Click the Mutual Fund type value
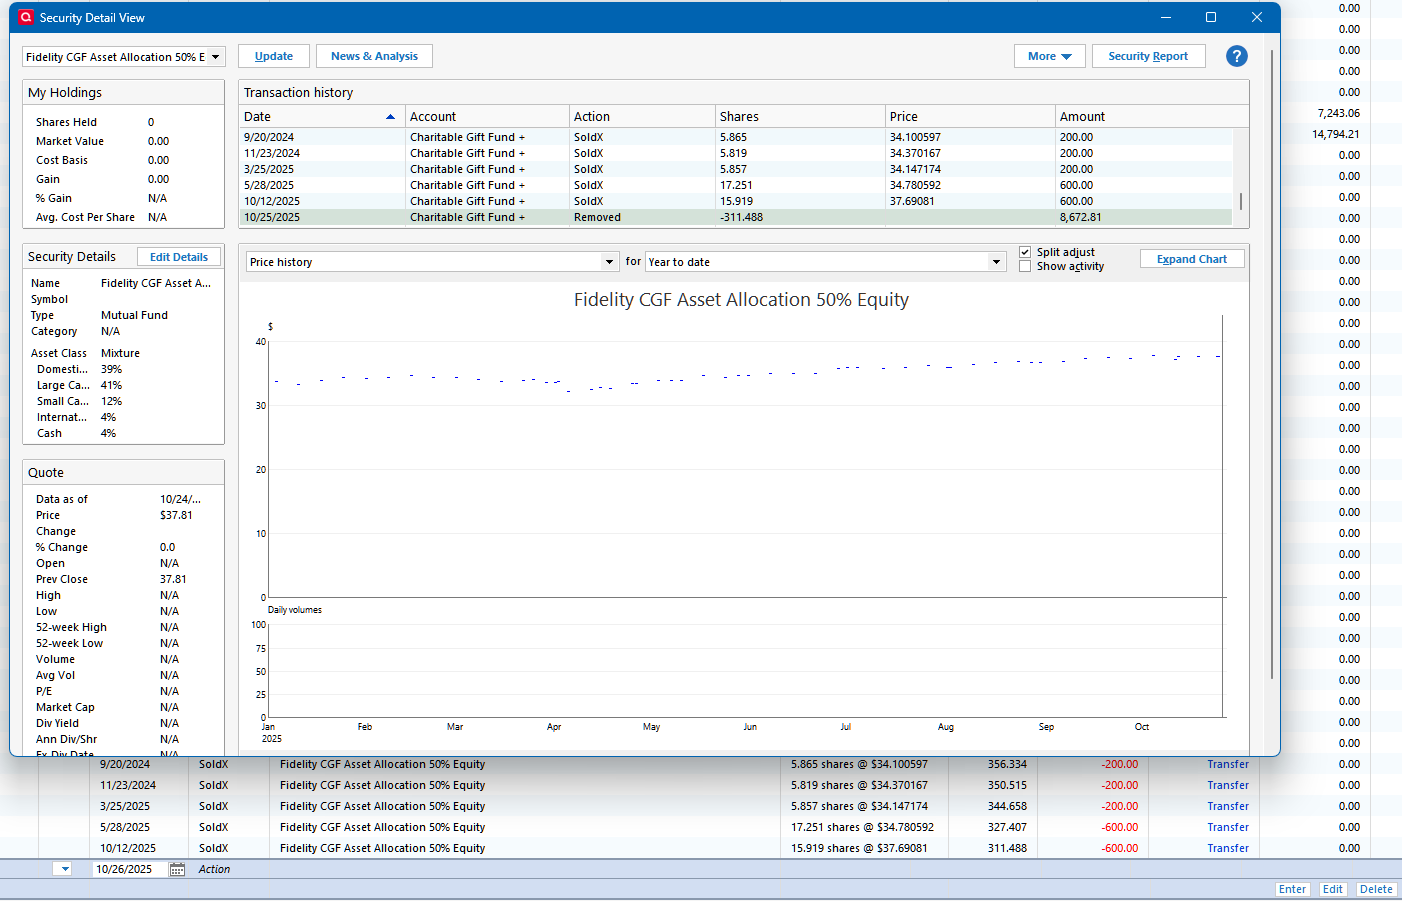Screen dimensions: 1402x905 coord(134,315)
